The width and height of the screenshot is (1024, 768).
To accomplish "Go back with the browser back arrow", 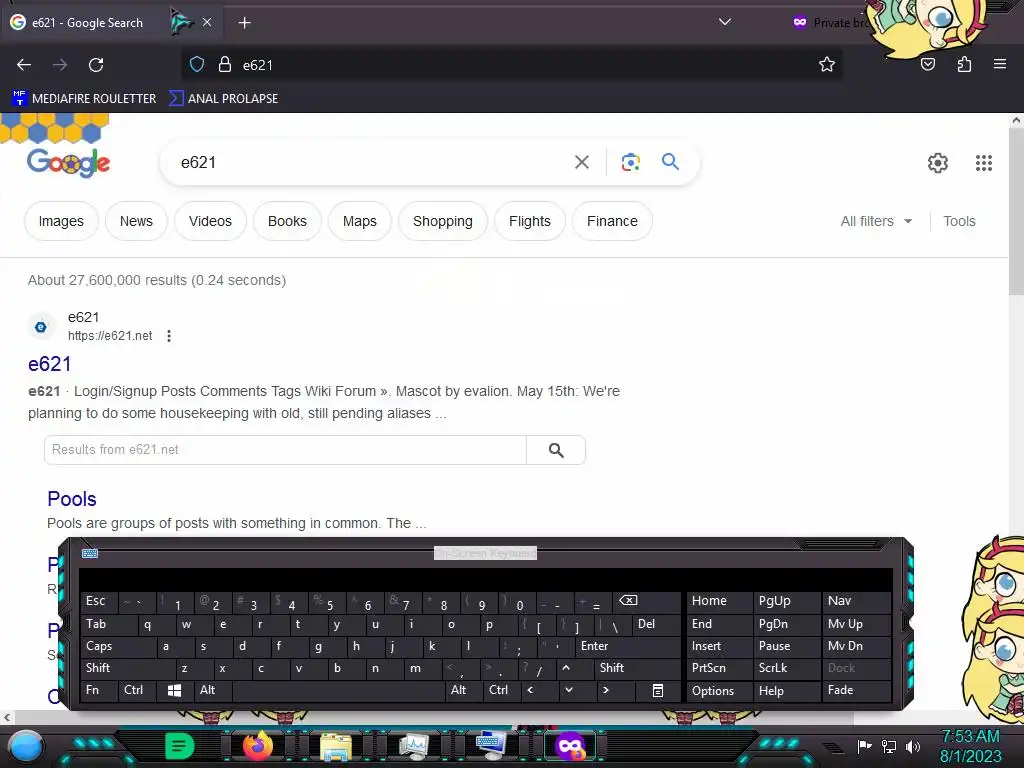I will [24, 65].
